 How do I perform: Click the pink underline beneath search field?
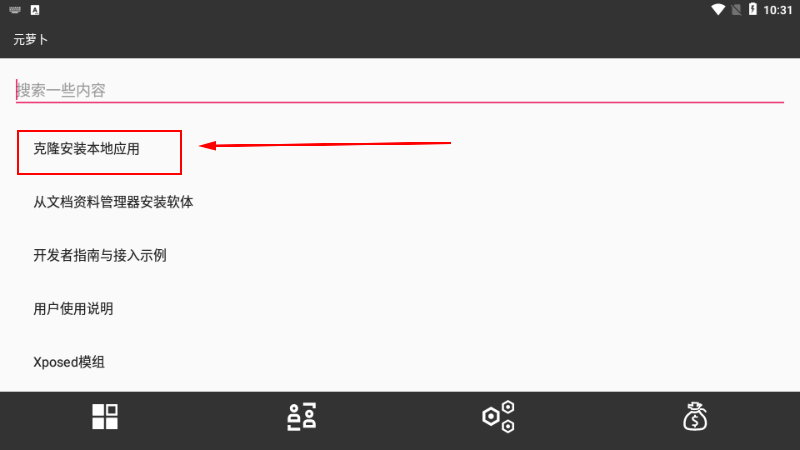[400, 103]
